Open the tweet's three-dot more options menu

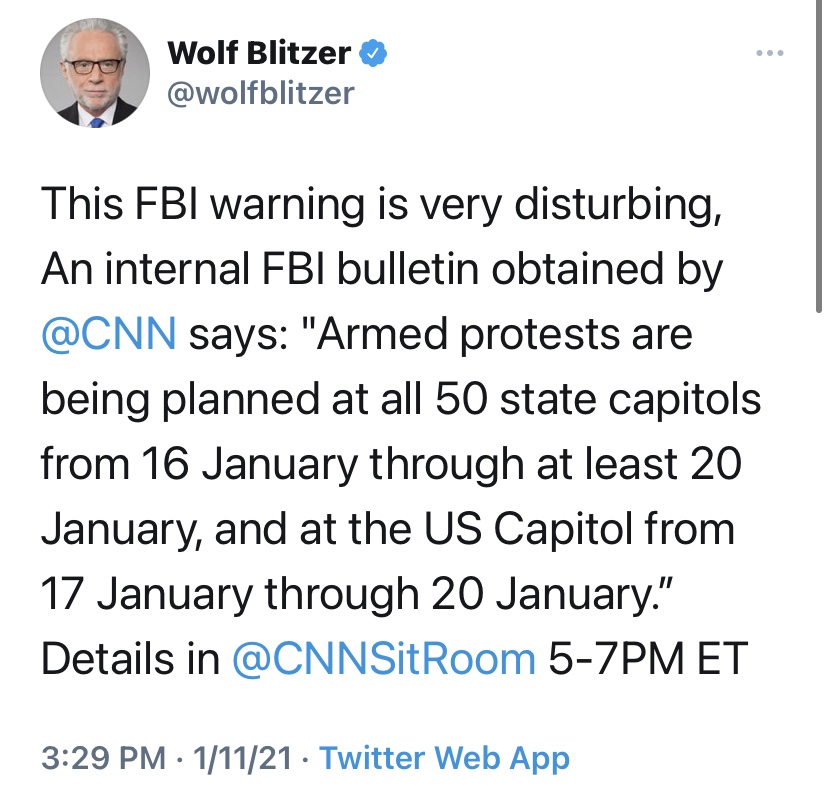[x=770, y=52]
